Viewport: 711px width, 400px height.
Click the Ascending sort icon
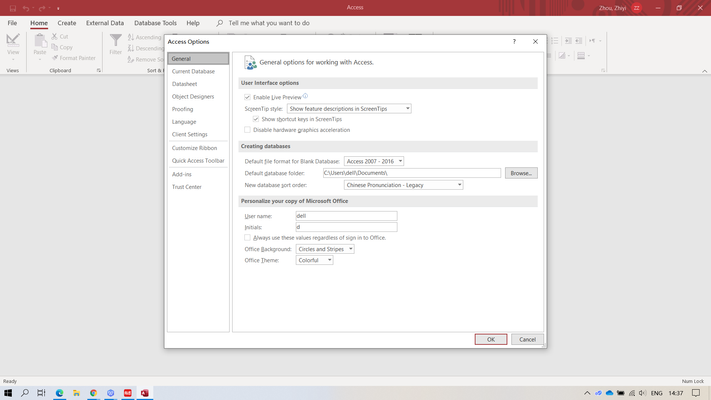131,37
